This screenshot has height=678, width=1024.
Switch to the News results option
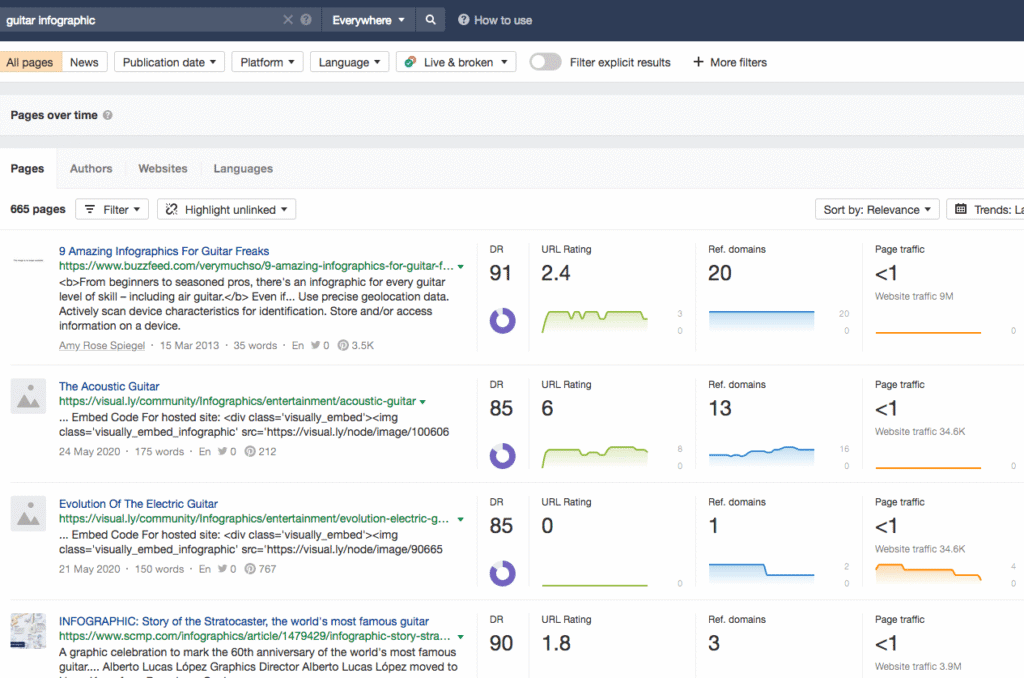coord(84,62)
